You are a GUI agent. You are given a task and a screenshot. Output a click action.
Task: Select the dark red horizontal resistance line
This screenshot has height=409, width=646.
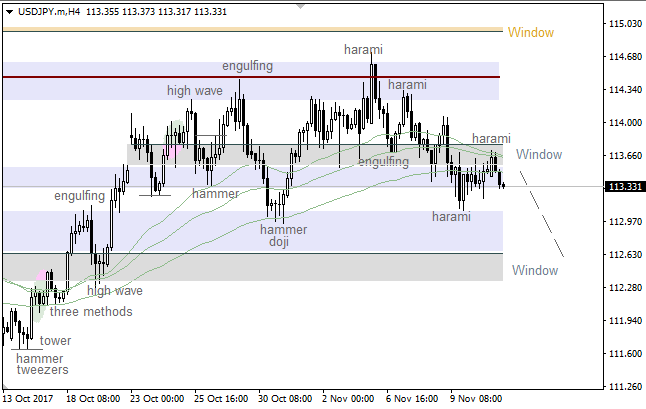pos(250,77)
